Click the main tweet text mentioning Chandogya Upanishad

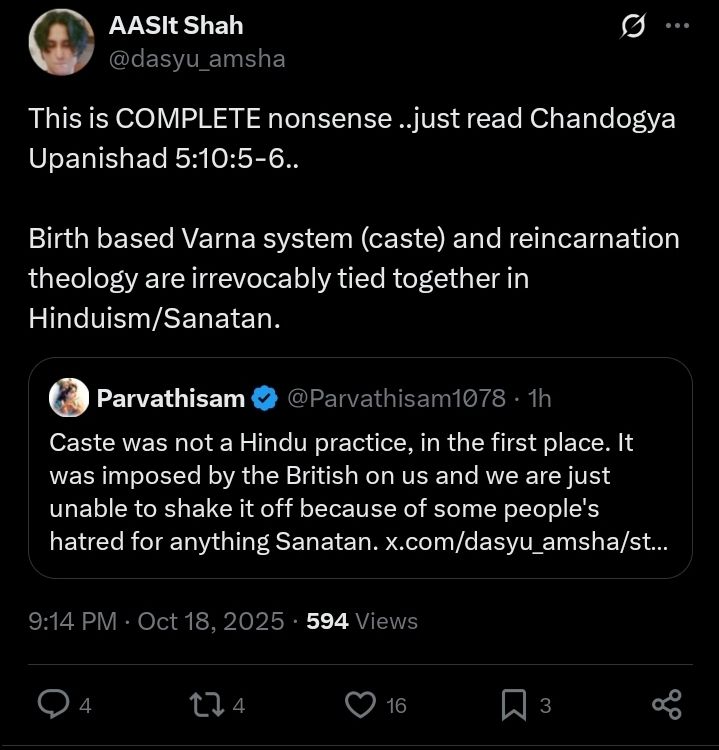[x=352, y=134]
